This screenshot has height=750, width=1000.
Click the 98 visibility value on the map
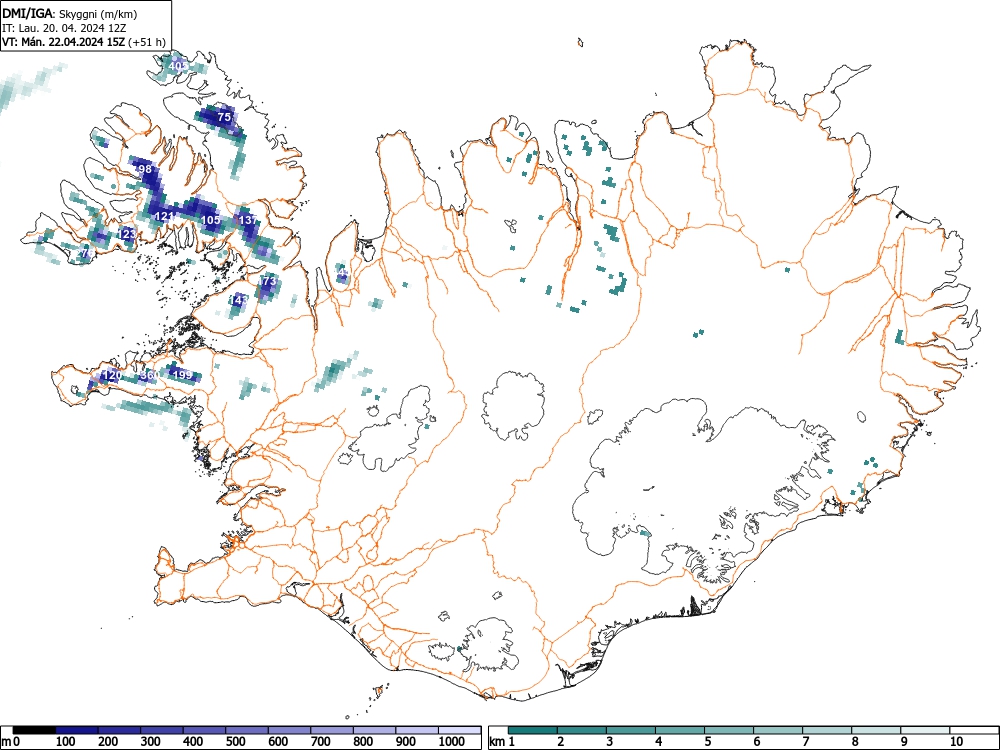click(145, 169)
